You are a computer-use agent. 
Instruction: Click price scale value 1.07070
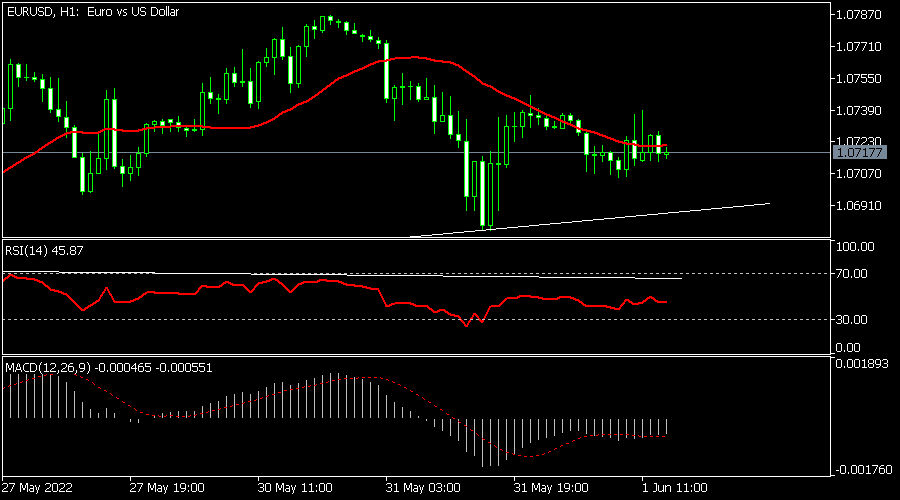(859, 173)
